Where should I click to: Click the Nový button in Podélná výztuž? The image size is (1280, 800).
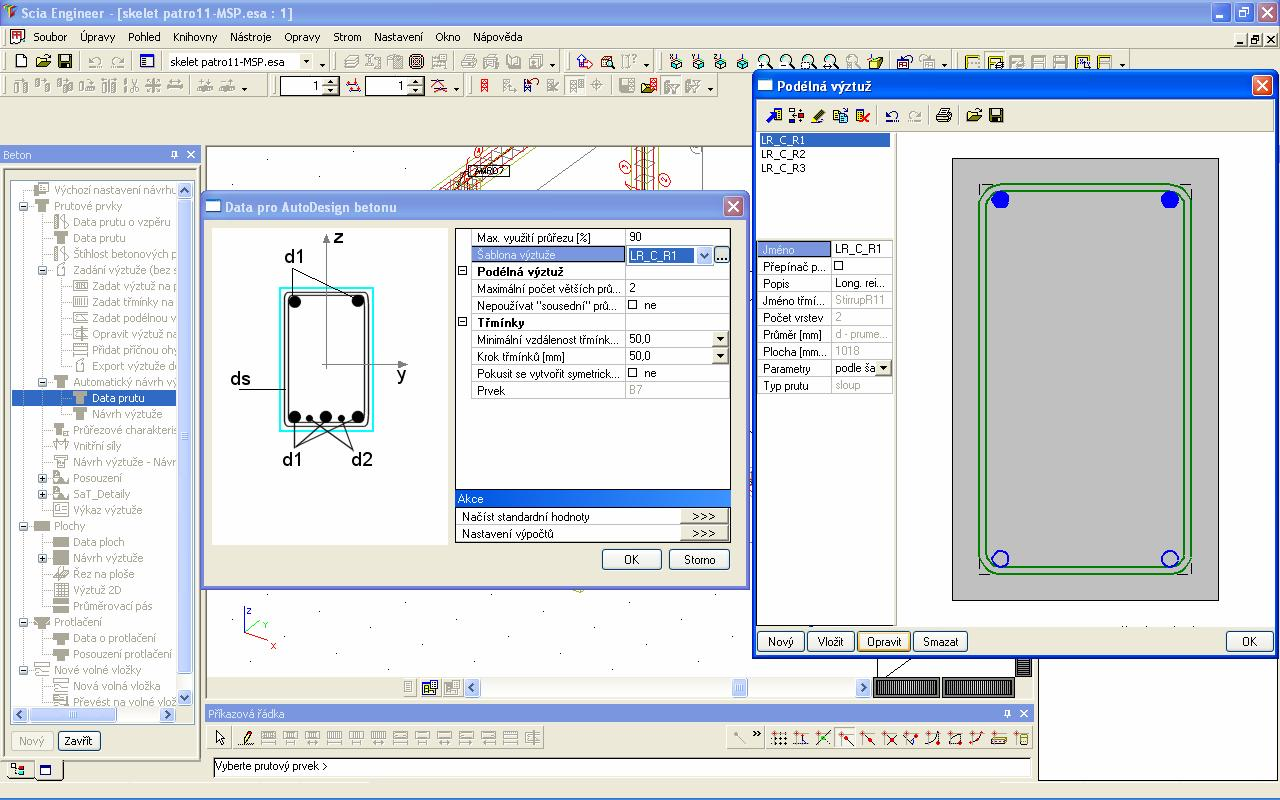781,642
